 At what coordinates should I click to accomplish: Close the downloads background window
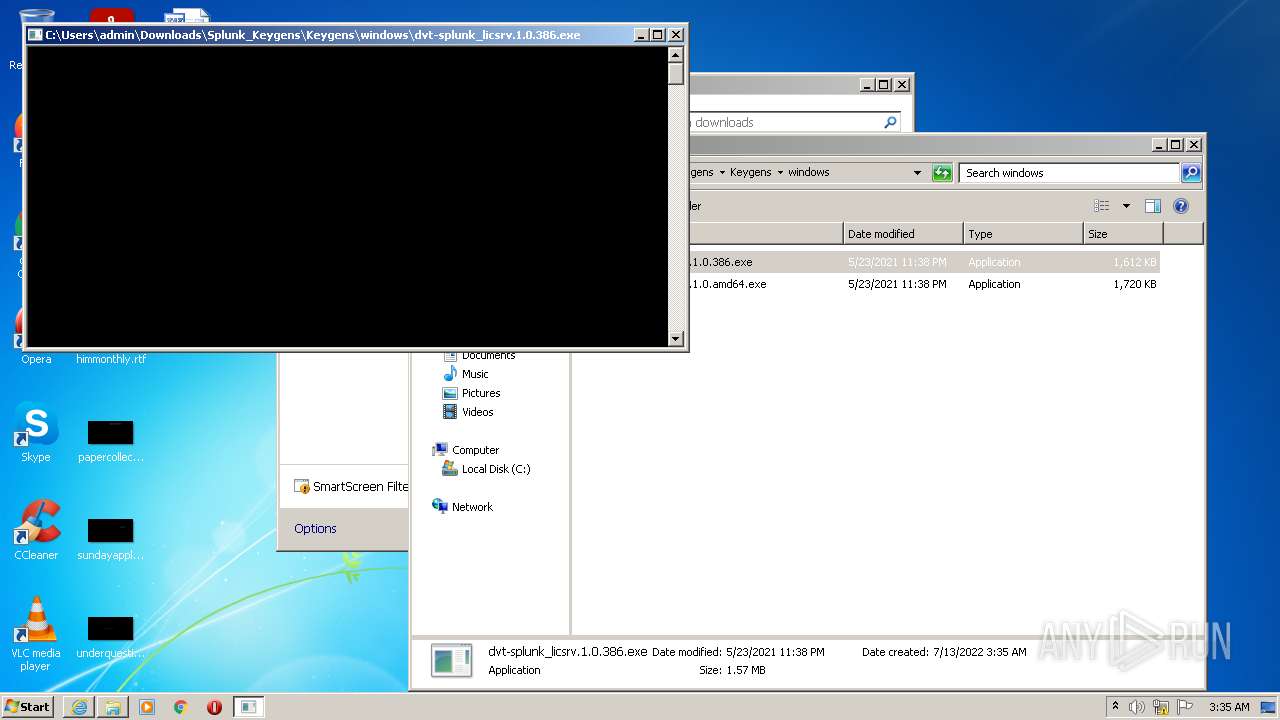coord(902,85)
